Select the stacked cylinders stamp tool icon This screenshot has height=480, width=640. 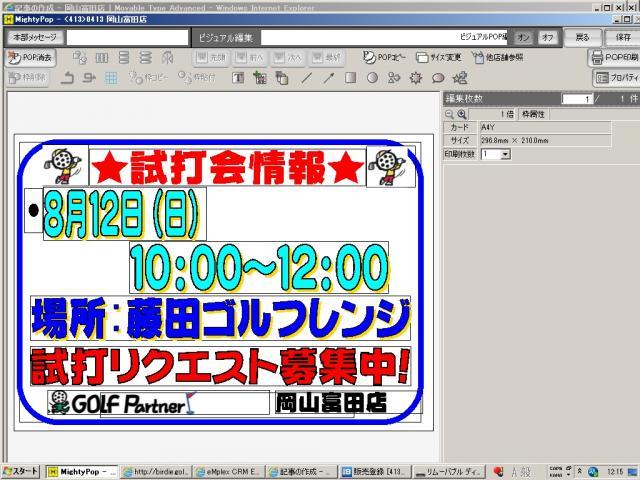[282, 78]
